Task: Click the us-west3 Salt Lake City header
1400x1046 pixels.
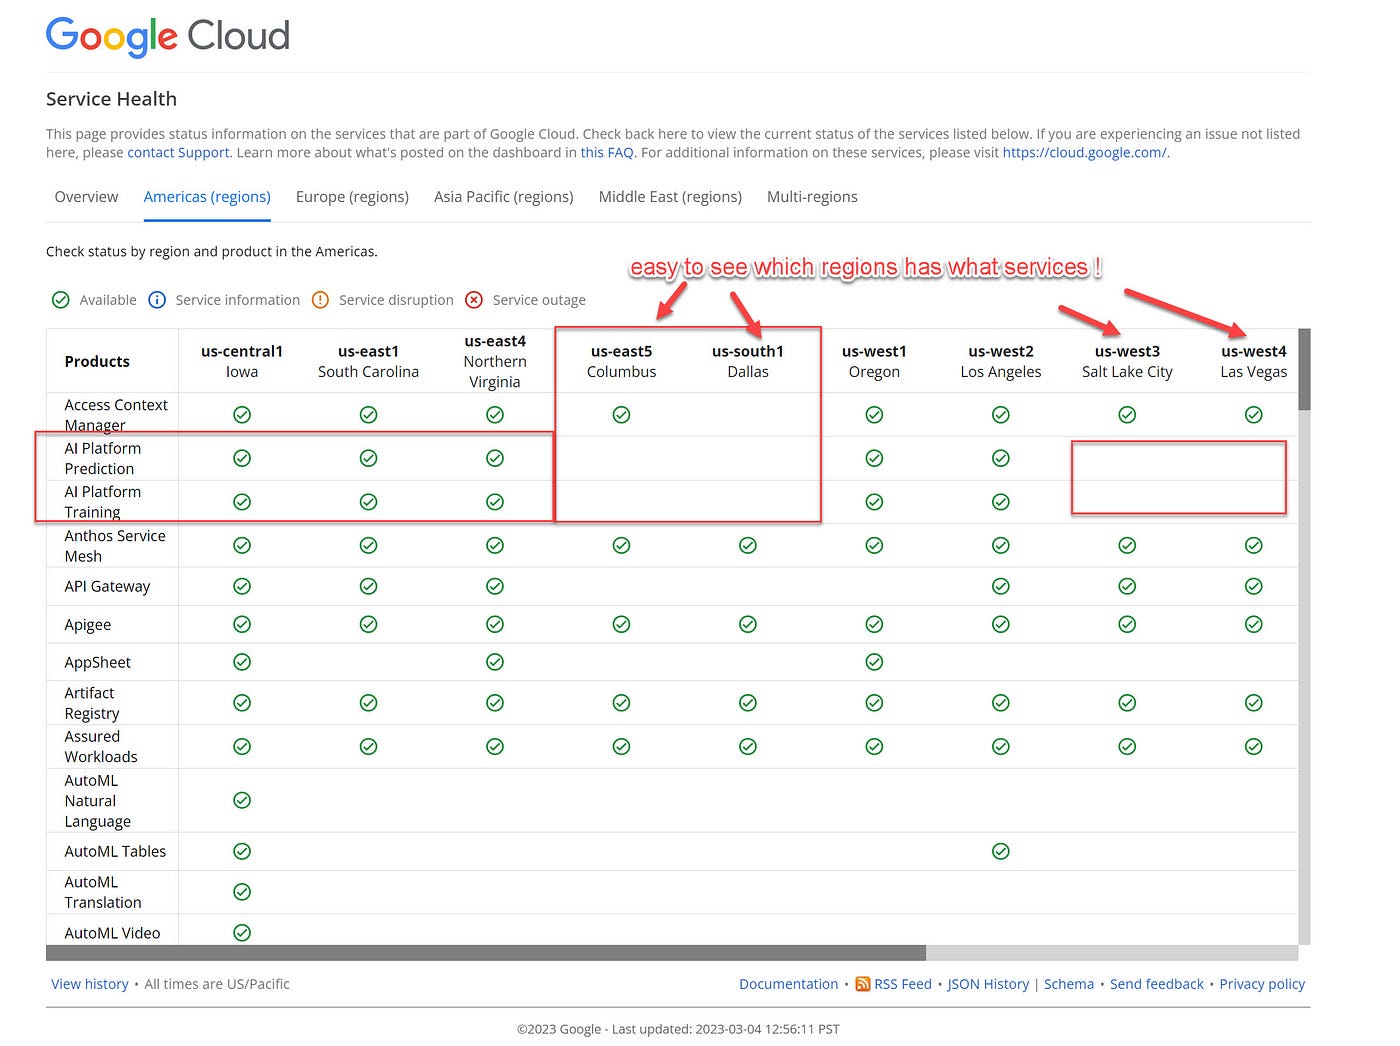Action: 1127,361
